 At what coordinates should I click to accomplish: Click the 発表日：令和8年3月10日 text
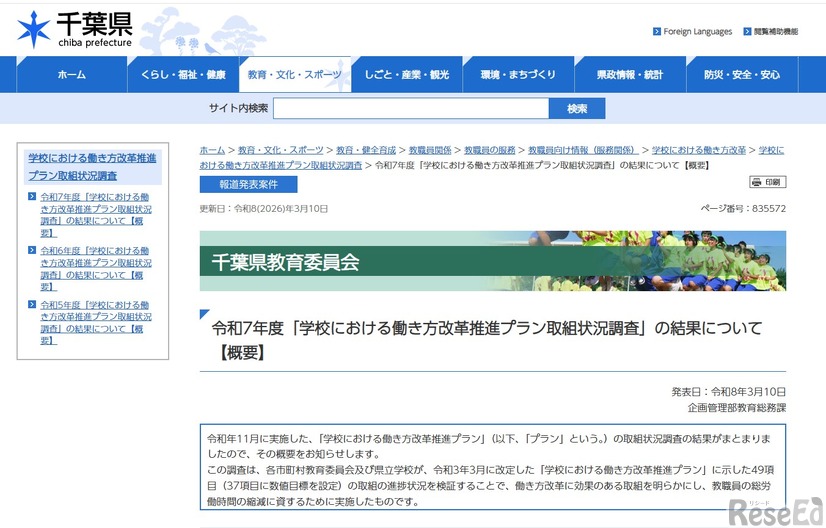(729, 392)
